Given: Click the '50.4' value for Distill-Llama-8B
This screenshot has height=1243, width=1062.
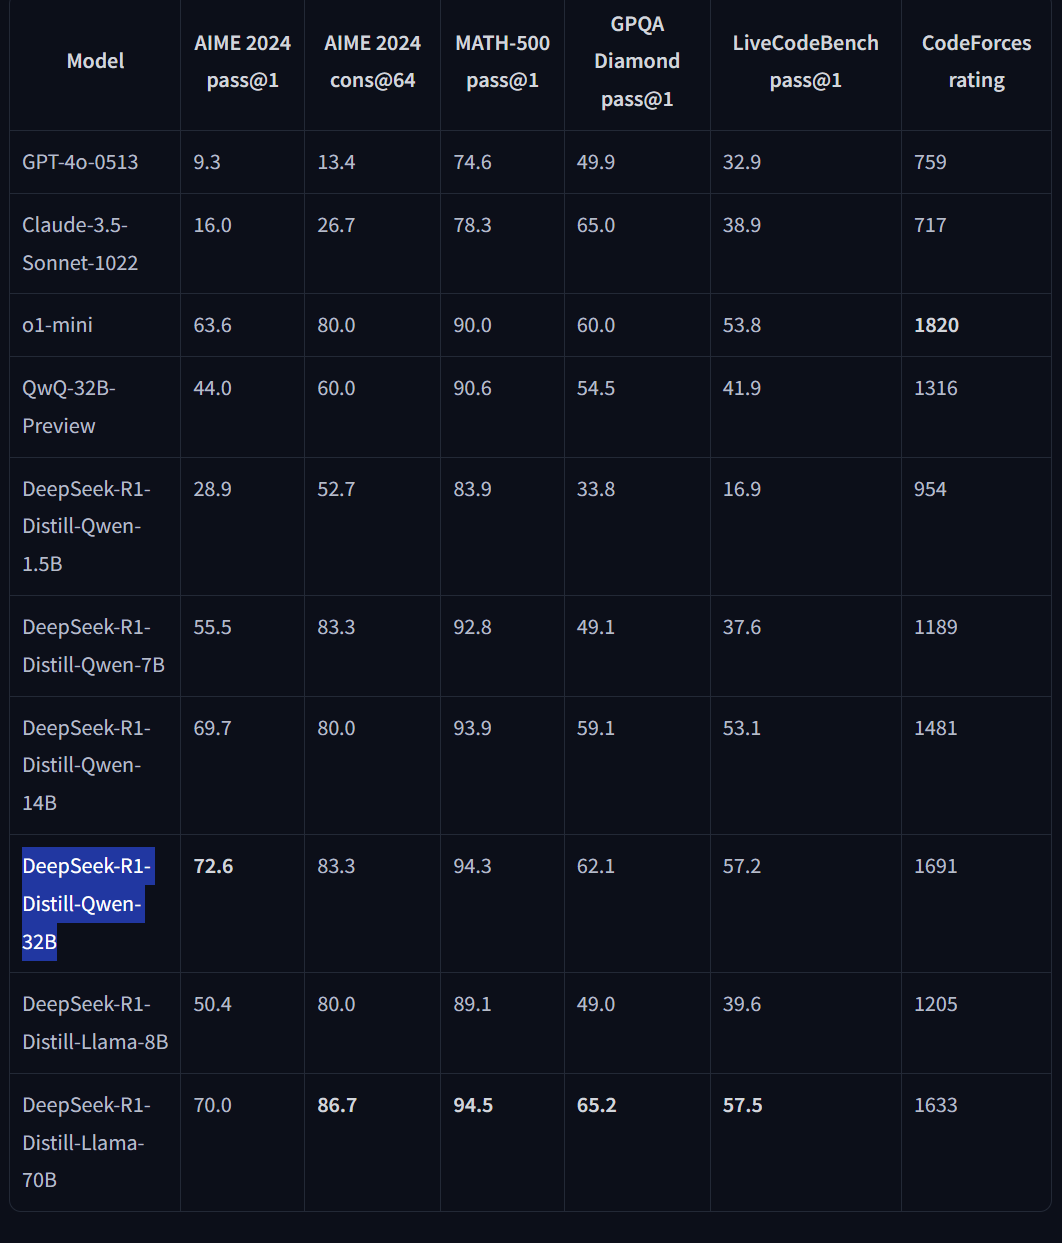Looking at the screenshot, I should click(x=212, y=1004).
